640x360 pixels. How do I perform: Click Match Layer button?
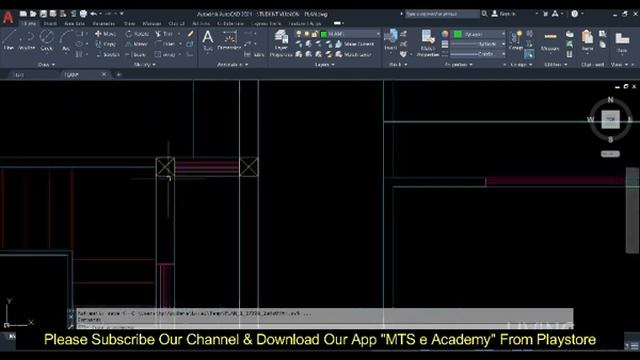(353, 54)
